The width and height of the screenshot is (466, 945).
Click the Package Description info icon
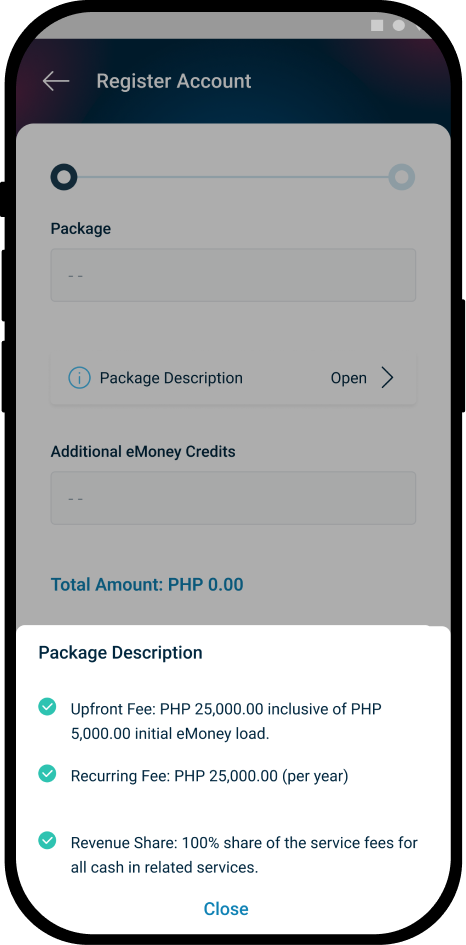tap(80, 378)
